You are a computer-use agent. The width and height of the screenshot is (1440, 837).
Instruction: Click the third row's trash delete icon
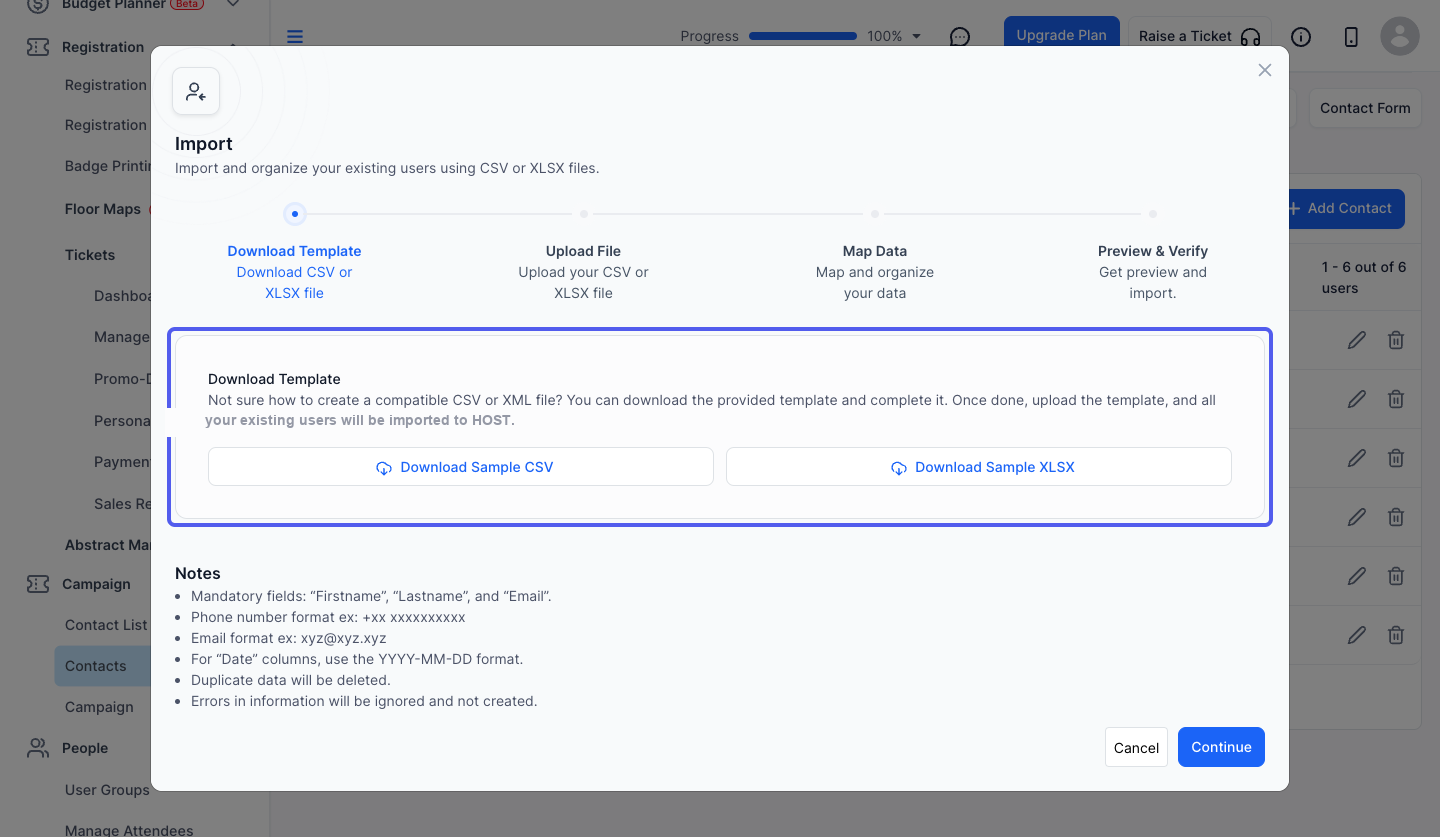[x=1396, y=458]
